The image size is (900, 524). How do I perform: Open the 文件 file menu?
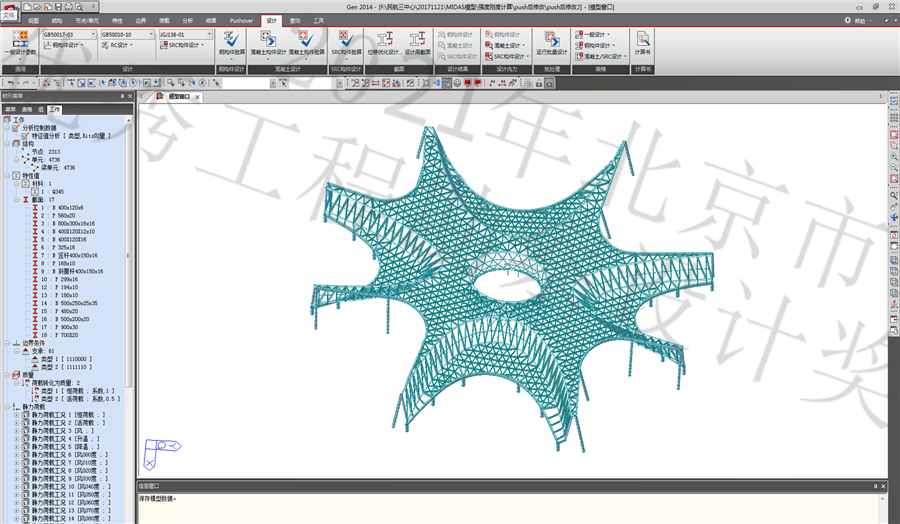9,15
